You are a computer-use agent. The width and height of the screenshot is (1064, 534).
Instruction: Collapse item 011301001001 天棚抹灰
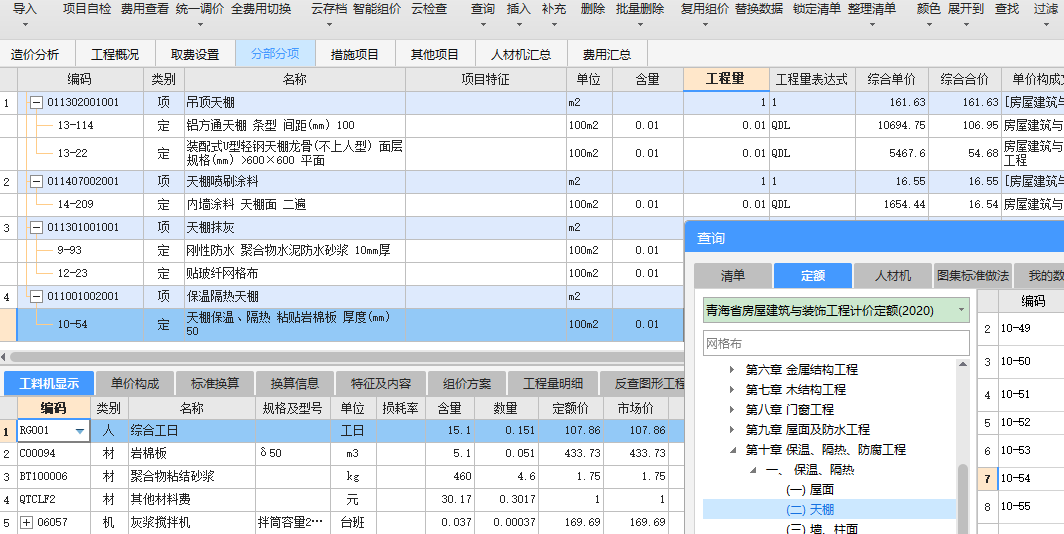[x=37, y=227]
